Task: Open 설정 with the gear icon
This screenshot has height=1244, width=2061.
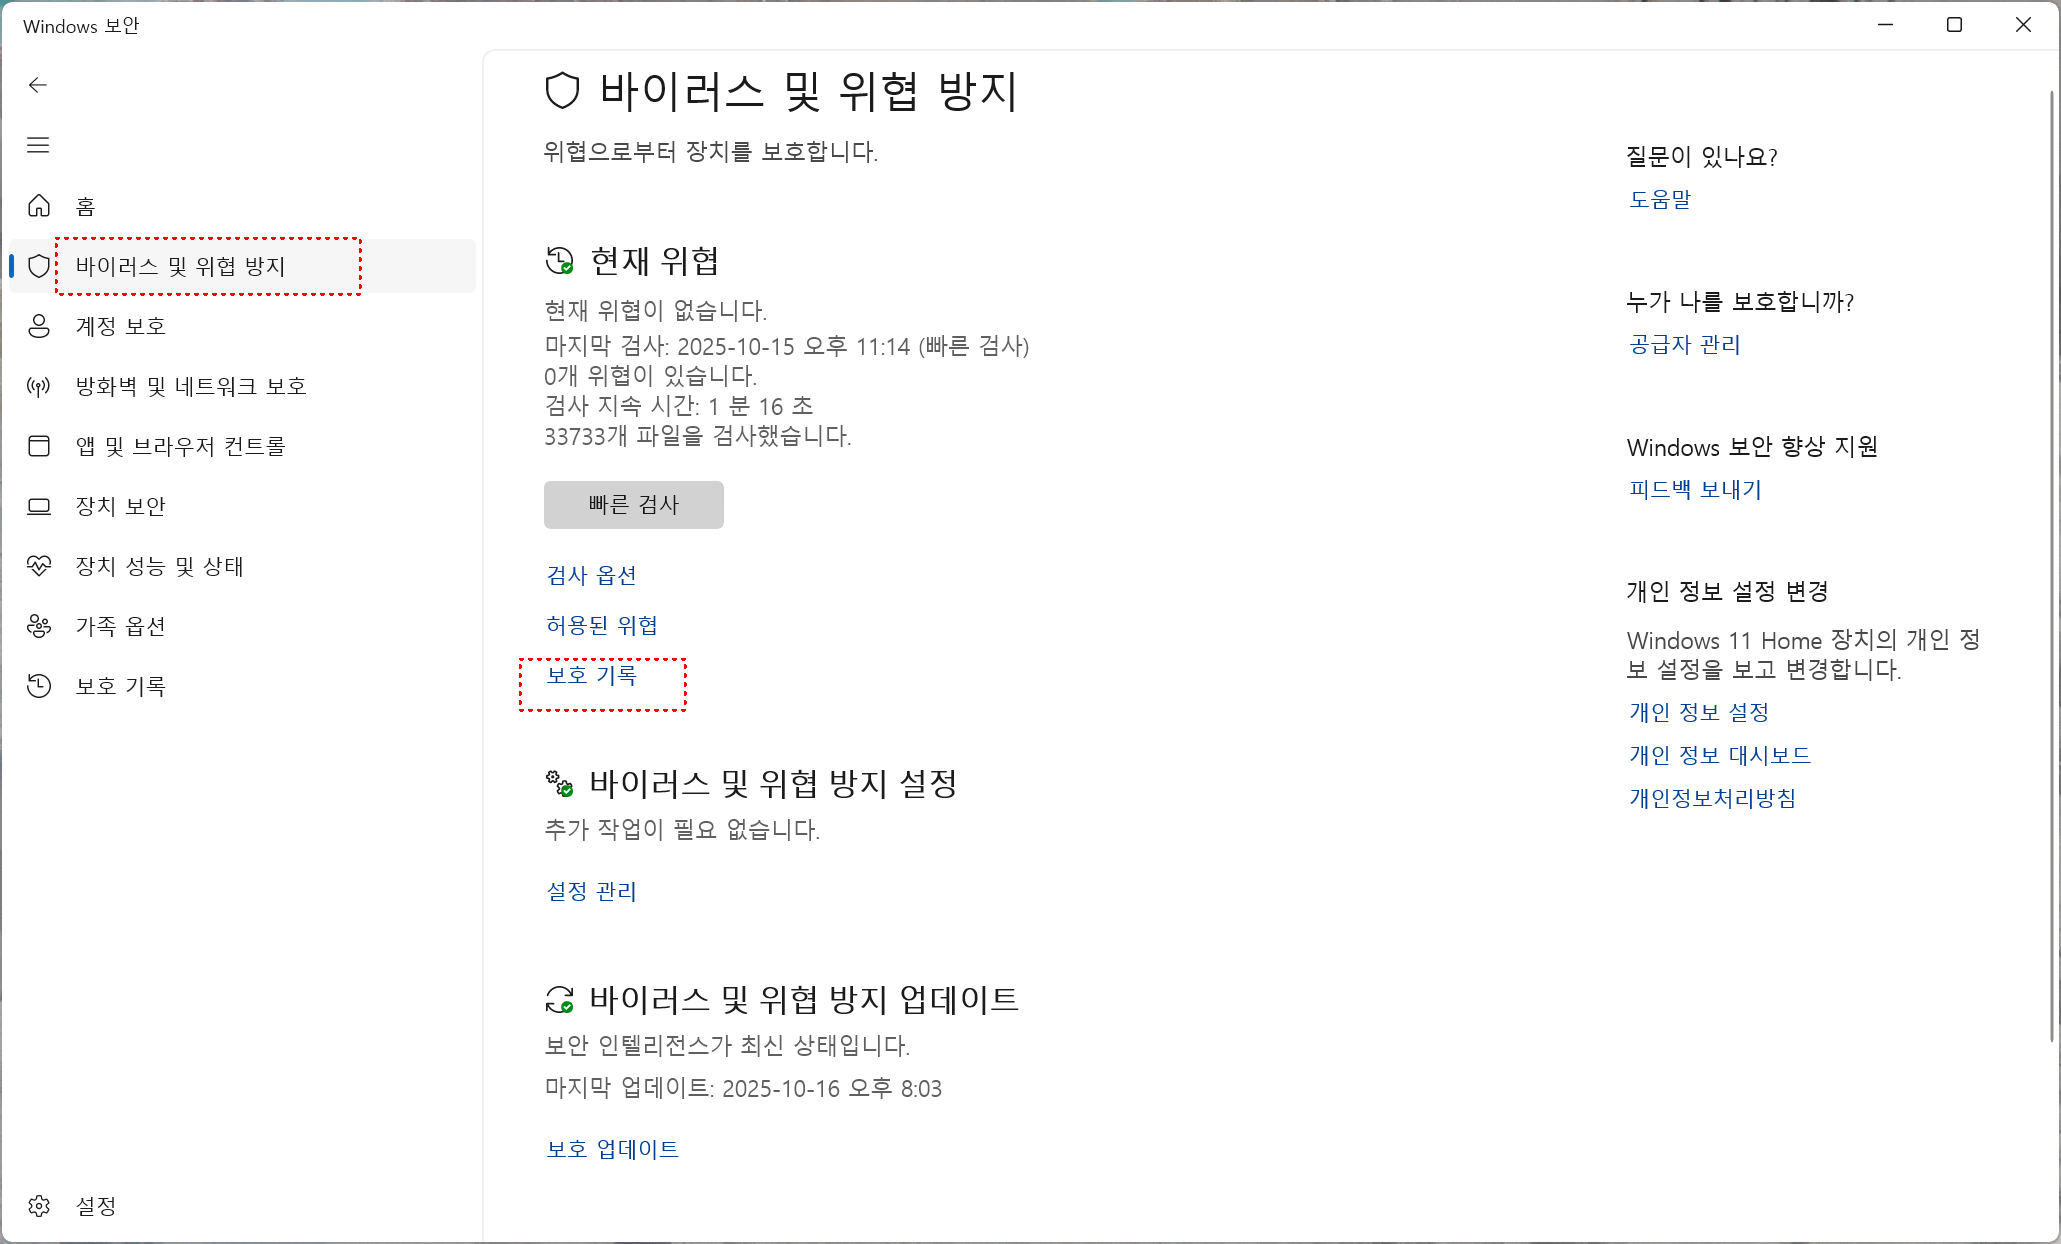Action: point(95,1207)
